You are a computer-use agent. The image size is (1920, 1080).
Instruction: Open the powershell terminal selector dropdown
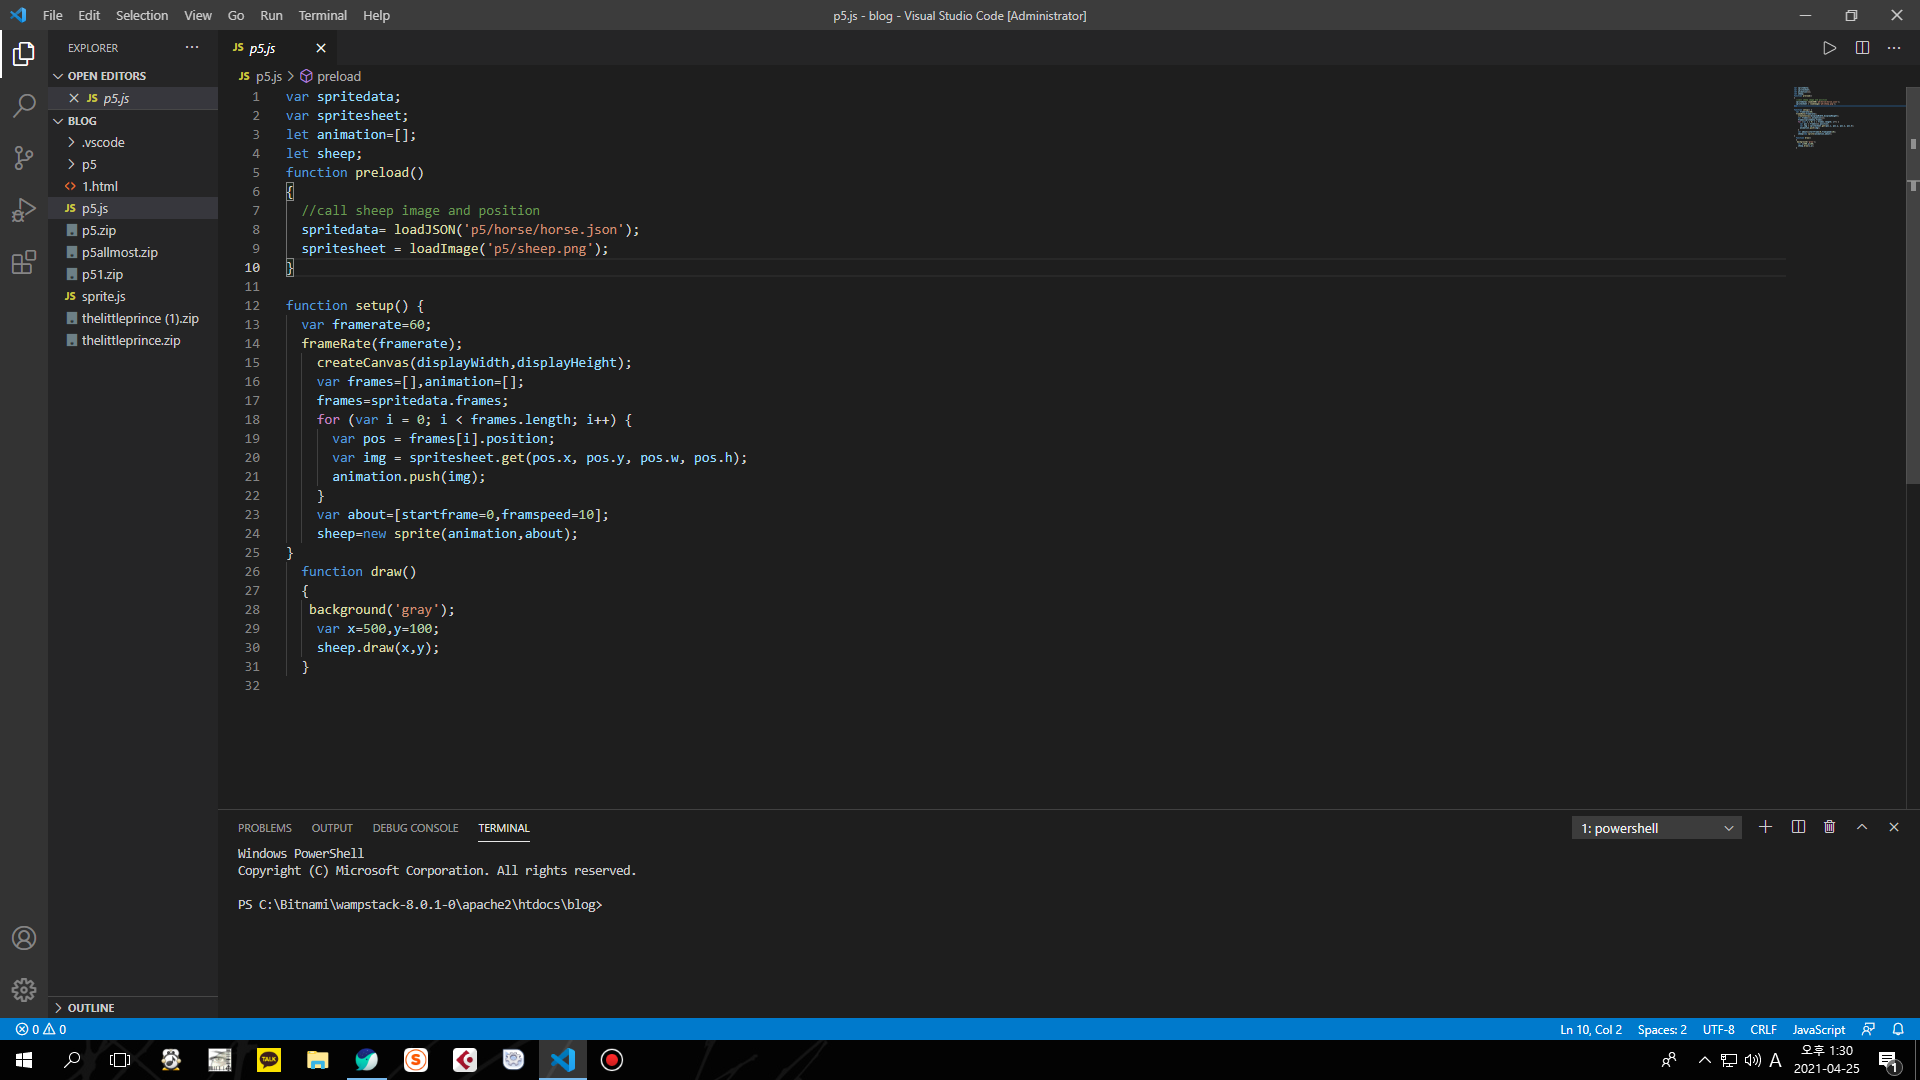pyautogui.click(x=1656, y=828)
